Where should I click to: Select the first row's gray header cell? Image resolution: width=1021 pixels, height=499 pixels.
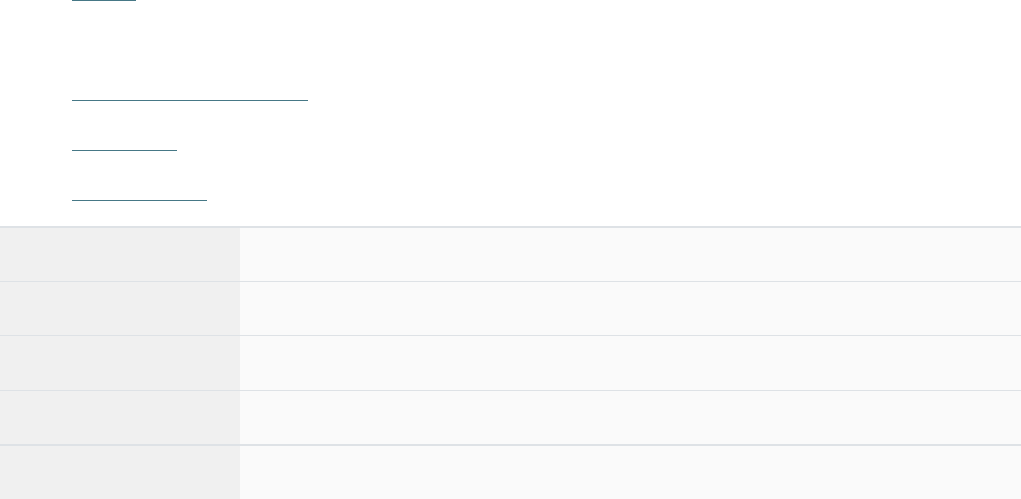tap(119, 254)
